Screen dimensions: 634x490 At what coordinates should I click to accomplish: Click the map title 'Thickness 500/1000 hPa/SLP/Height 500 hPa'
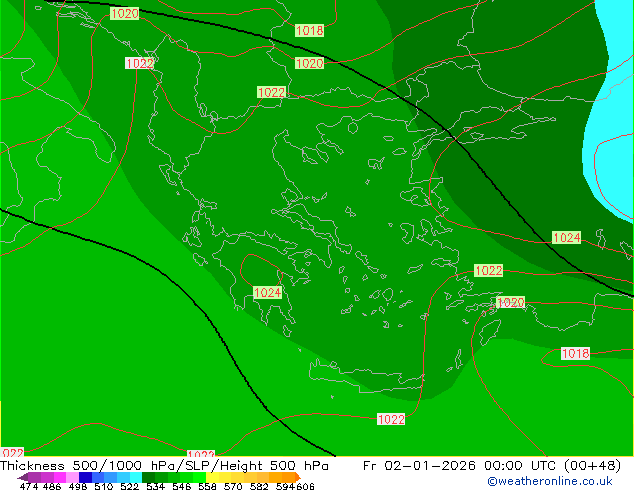pyautogui.click(x=164, y=466)
